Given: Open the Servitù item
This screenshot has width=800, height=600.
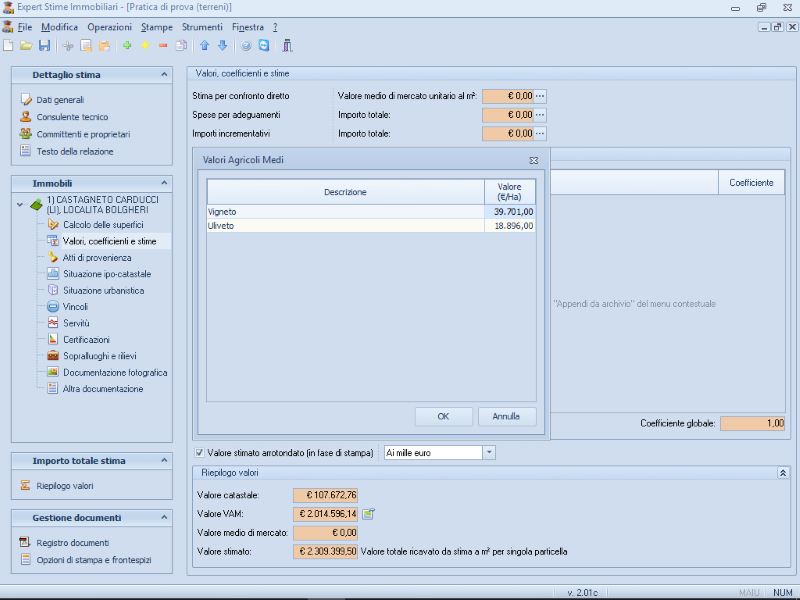Looking at the screenshot, I should 76,323.
